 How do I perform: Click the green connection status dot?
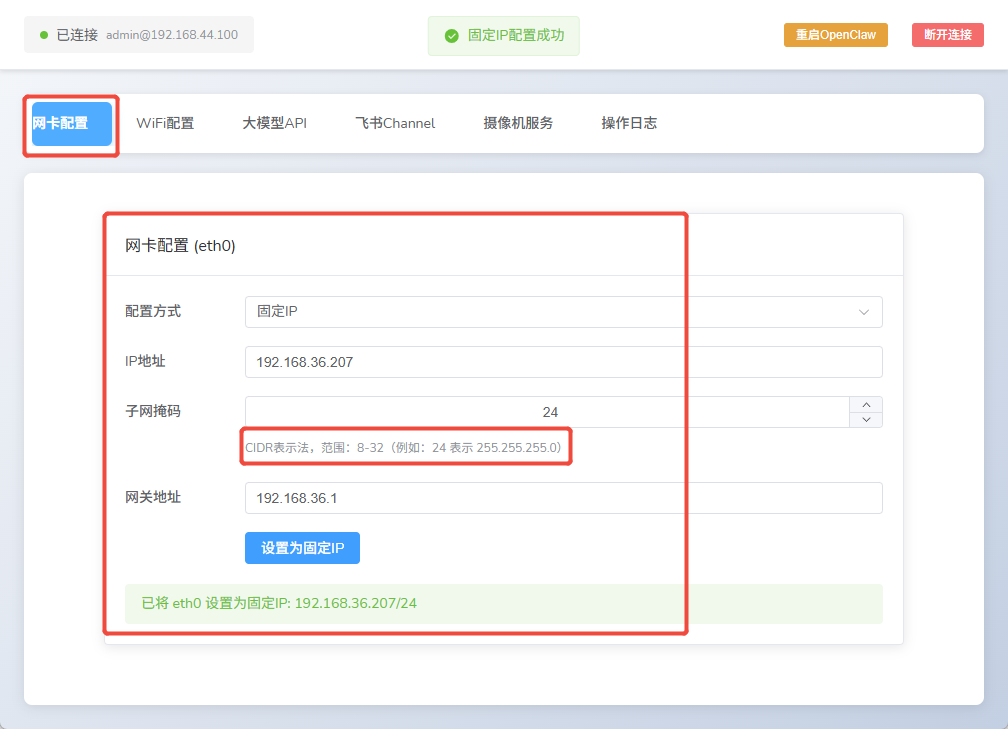[44, 35]
